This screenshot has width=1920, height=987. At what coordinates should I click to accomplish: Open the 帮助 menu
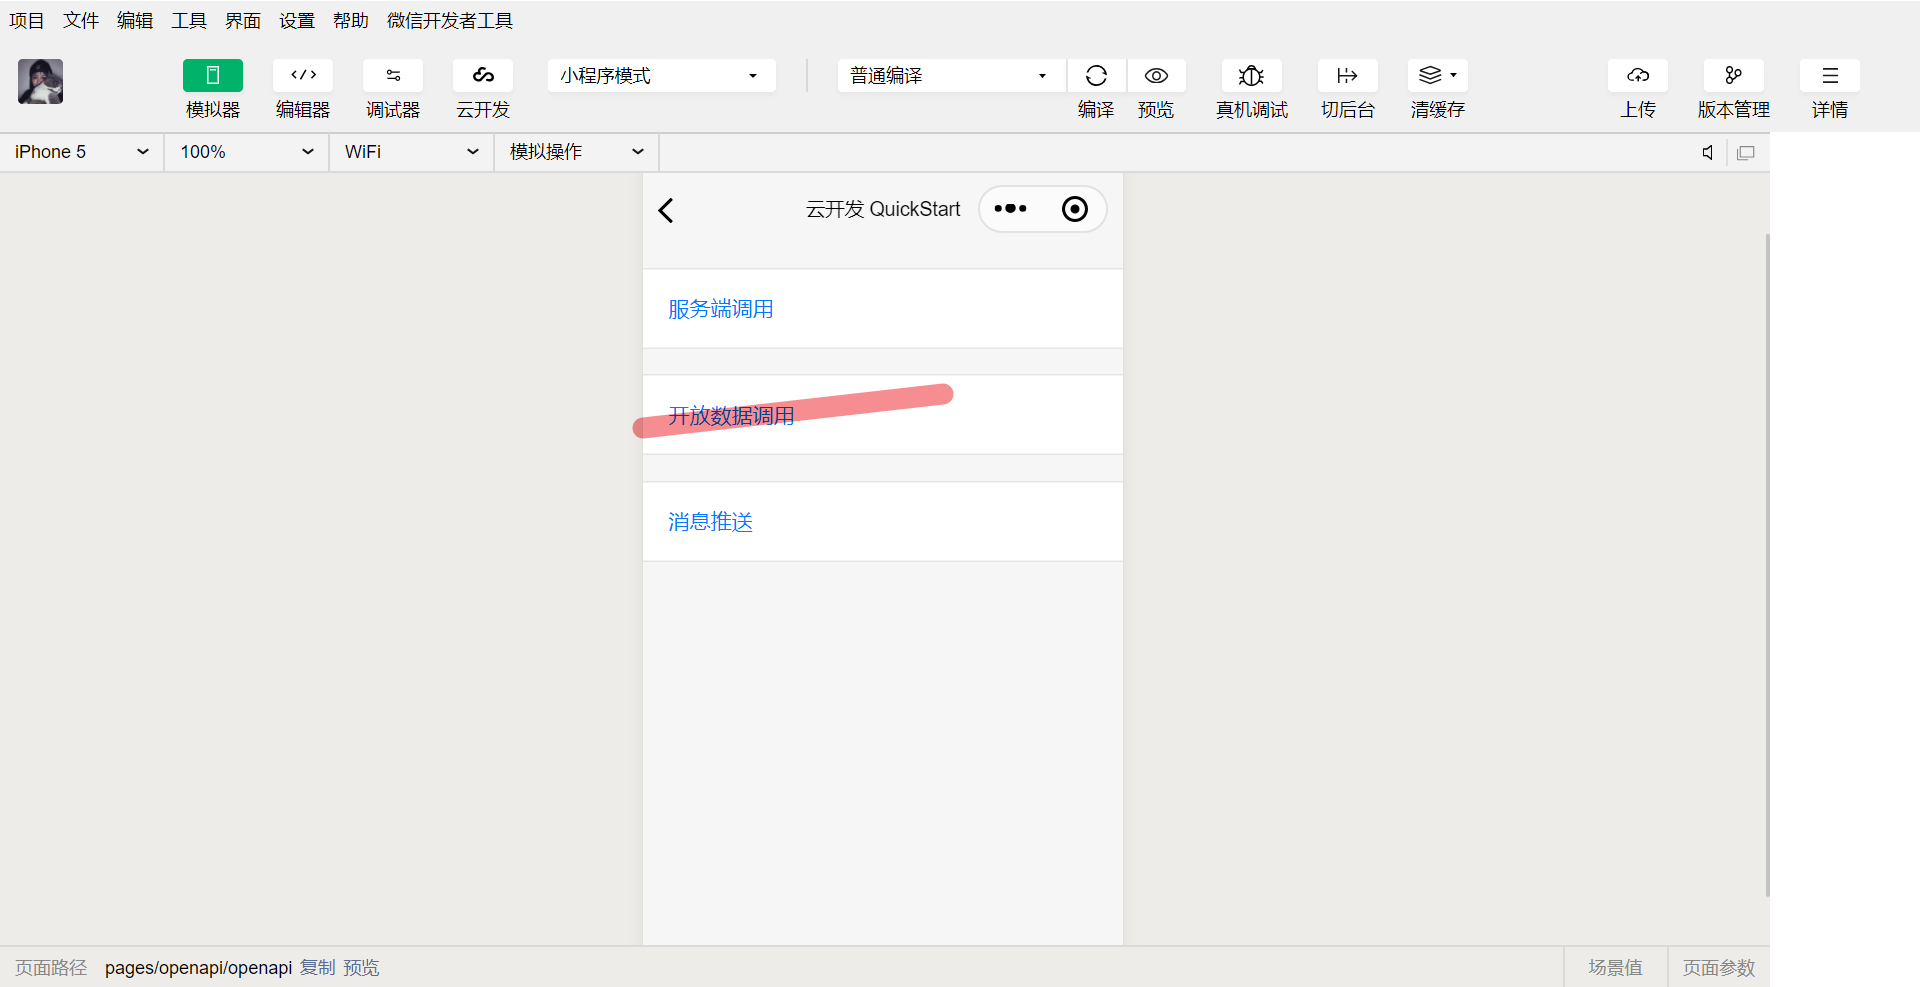351,21
